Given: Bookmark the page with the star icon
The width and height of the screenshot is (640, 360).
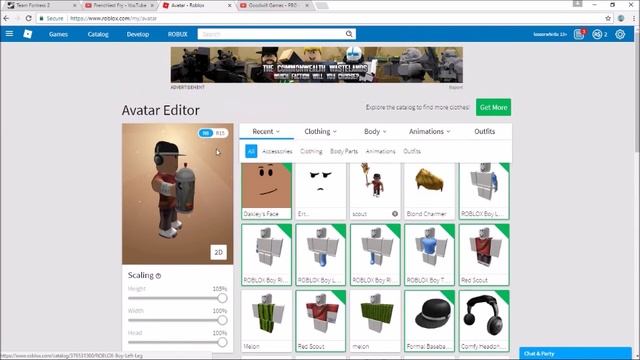Looking at the screenshot, I should click(608, 18).
